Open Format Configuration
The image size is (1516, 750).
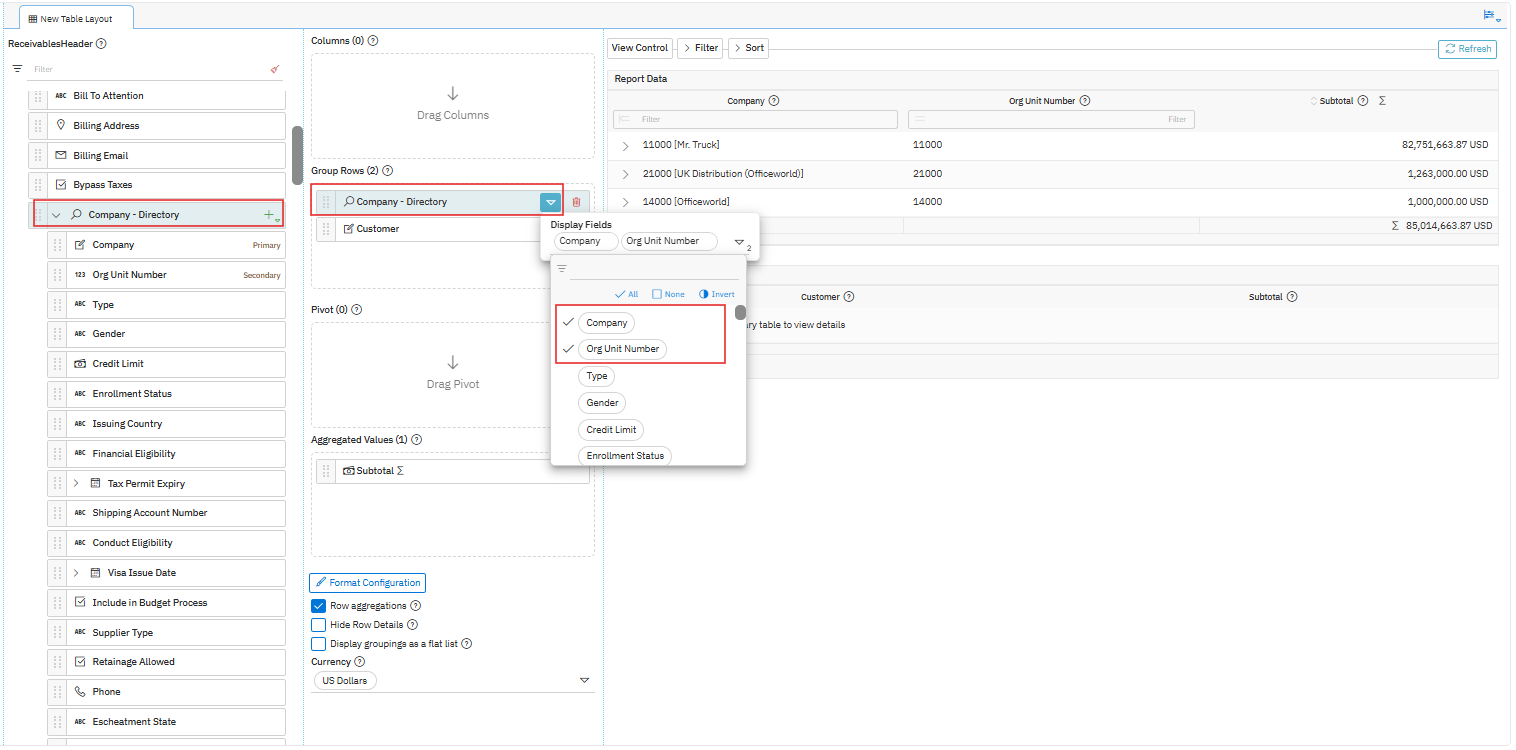point(368,583)
